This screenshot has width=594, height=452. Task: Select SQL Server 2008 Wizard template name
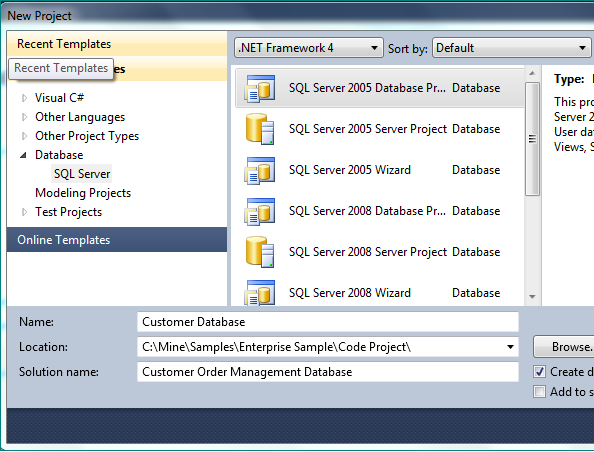(350, 293)
